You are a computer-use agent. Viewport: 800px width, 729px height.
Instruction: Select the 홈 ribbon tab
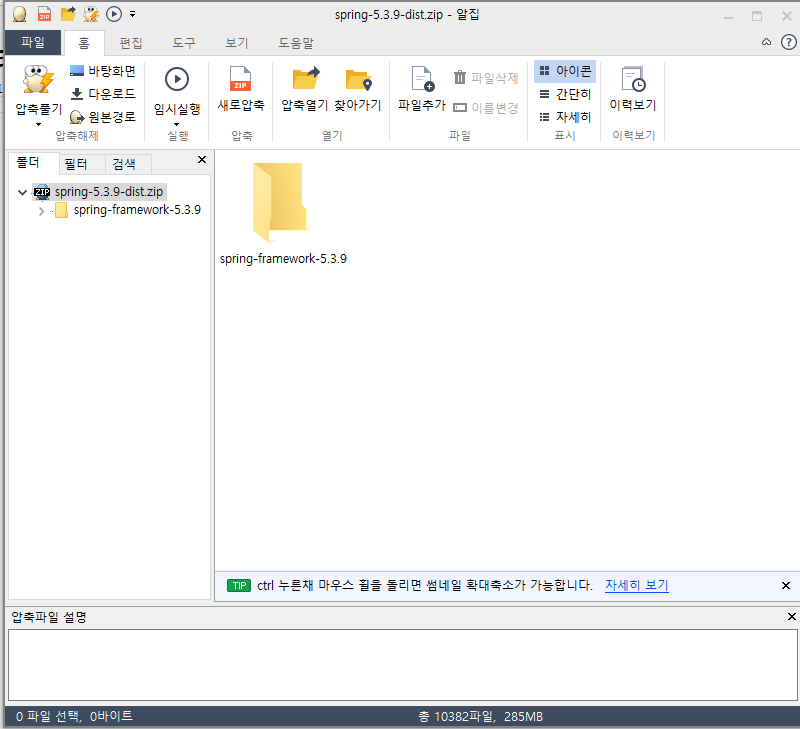tap(84, 43)
